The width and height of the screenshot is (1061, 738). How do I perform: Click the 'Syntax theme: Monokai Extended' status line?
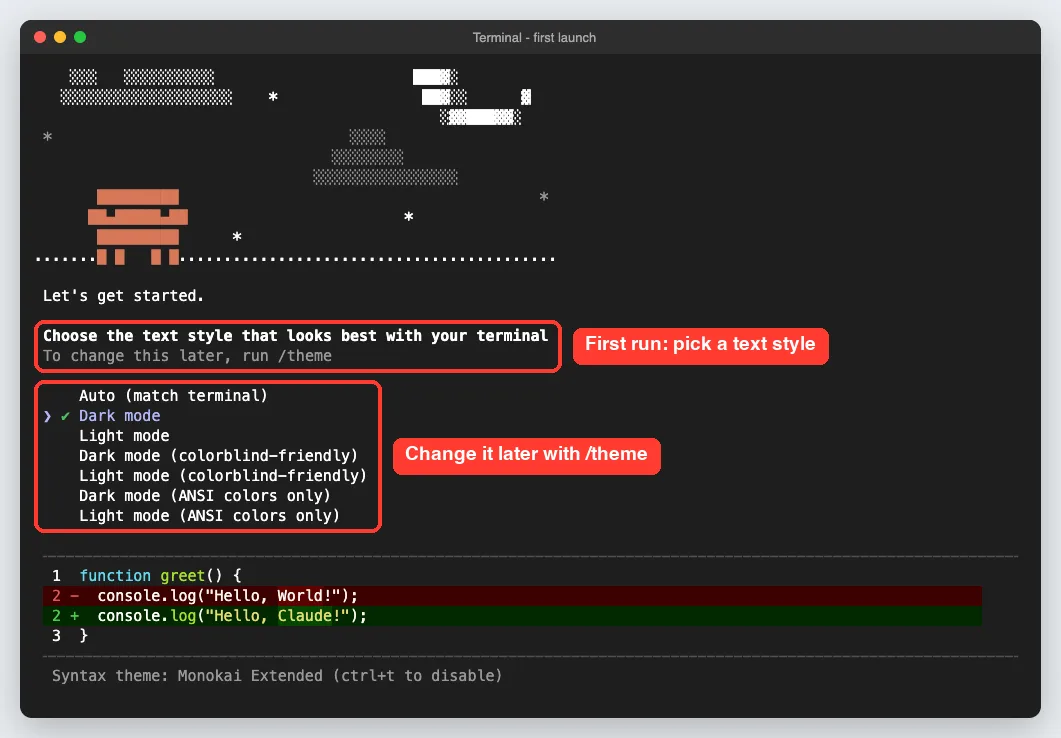click(x=277, y=676)
